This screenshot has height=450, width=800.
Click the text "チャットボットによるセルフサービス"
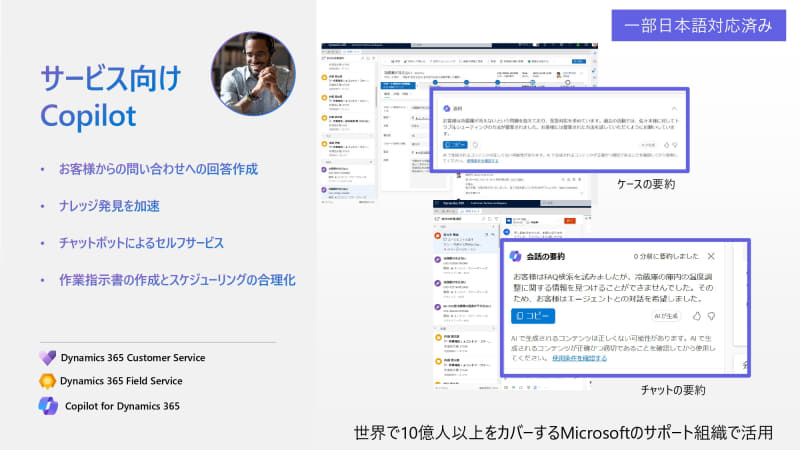click(x=141, y=243)
